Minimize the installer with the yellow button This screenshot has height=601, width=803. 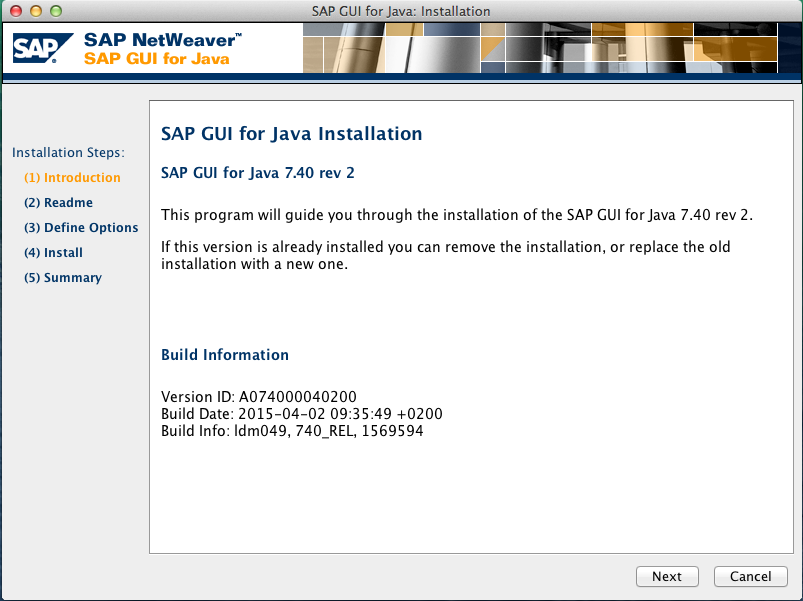point(35,11)
